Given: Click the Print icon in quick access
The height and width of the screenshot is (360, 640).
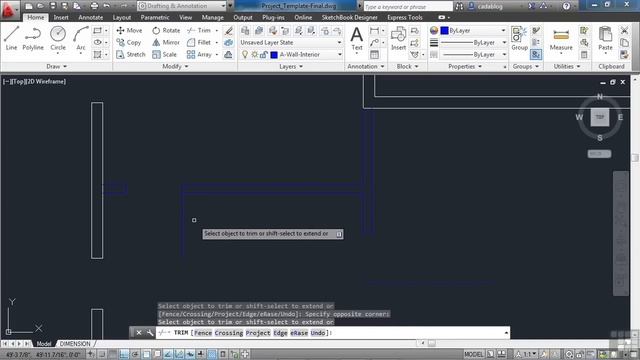Looking at the screenshot, I should coord(94,6).
